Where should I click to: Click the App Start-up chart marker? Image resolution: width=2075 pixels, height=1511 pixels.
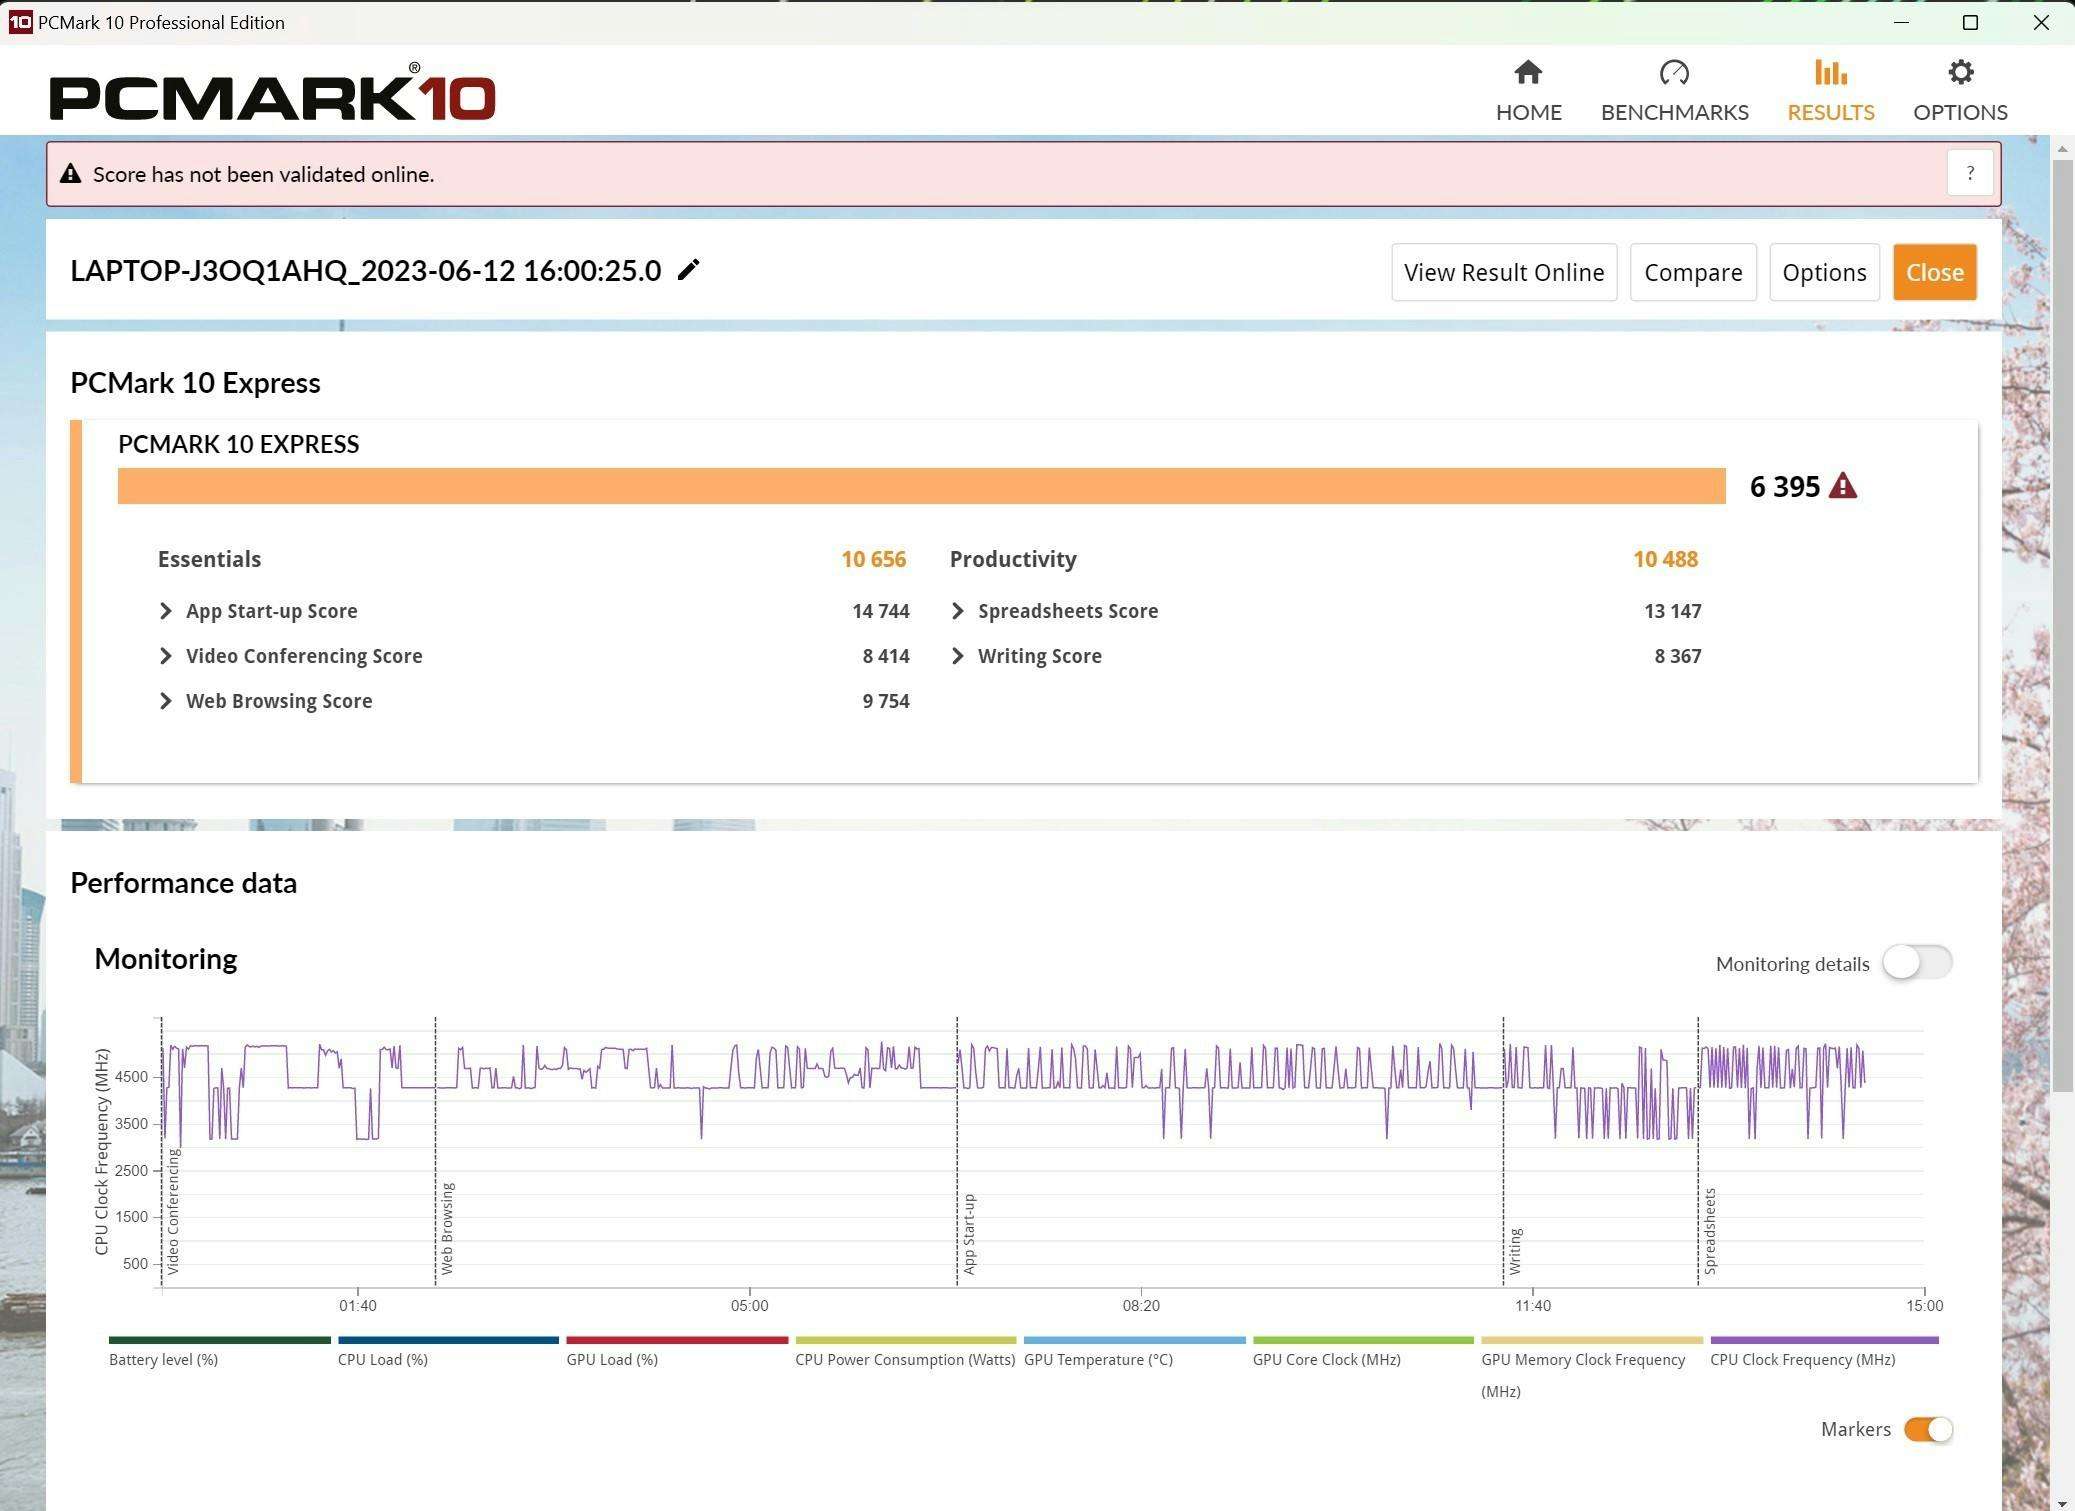coord(969,1234)
